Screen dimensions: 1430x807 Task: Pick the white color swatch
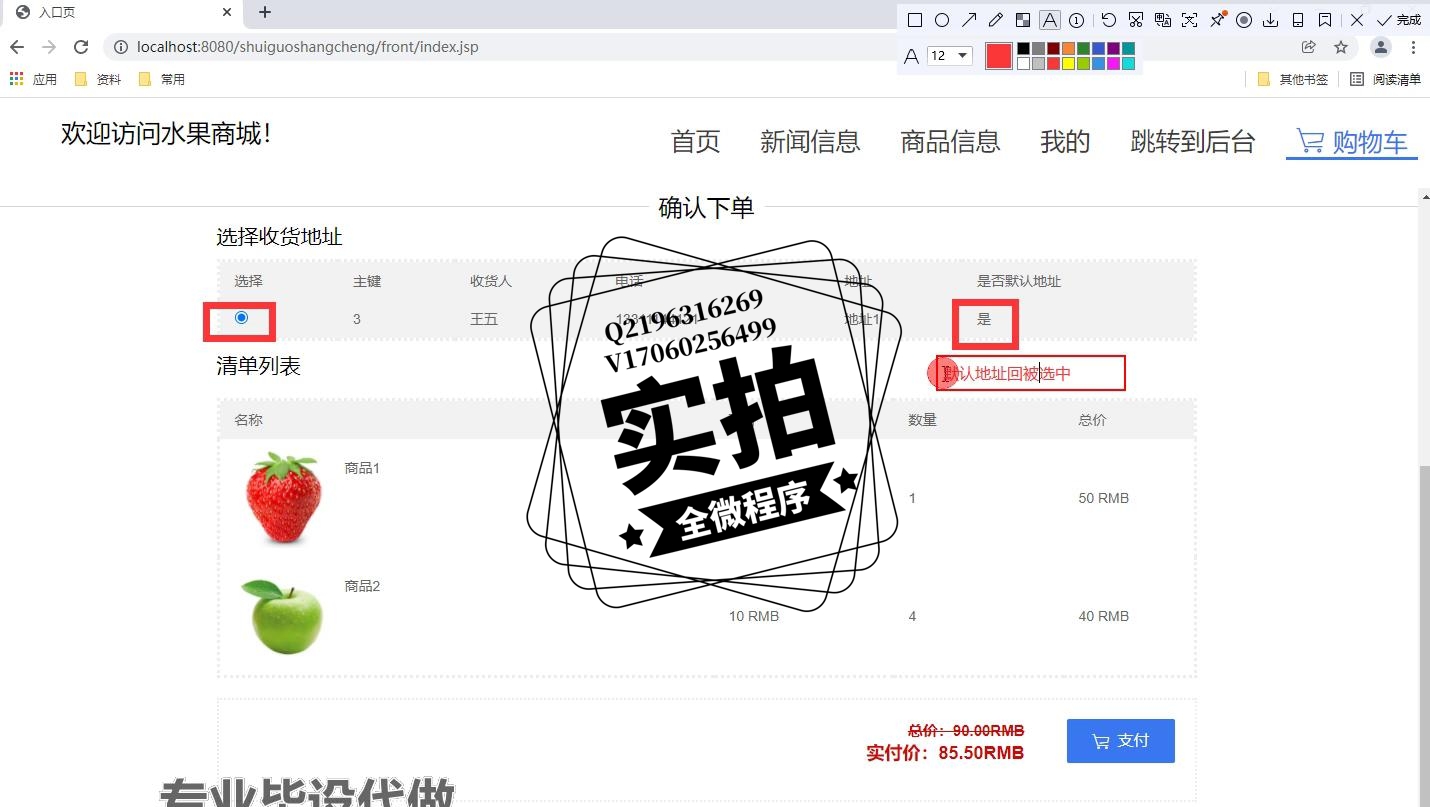pos(1023,63)
